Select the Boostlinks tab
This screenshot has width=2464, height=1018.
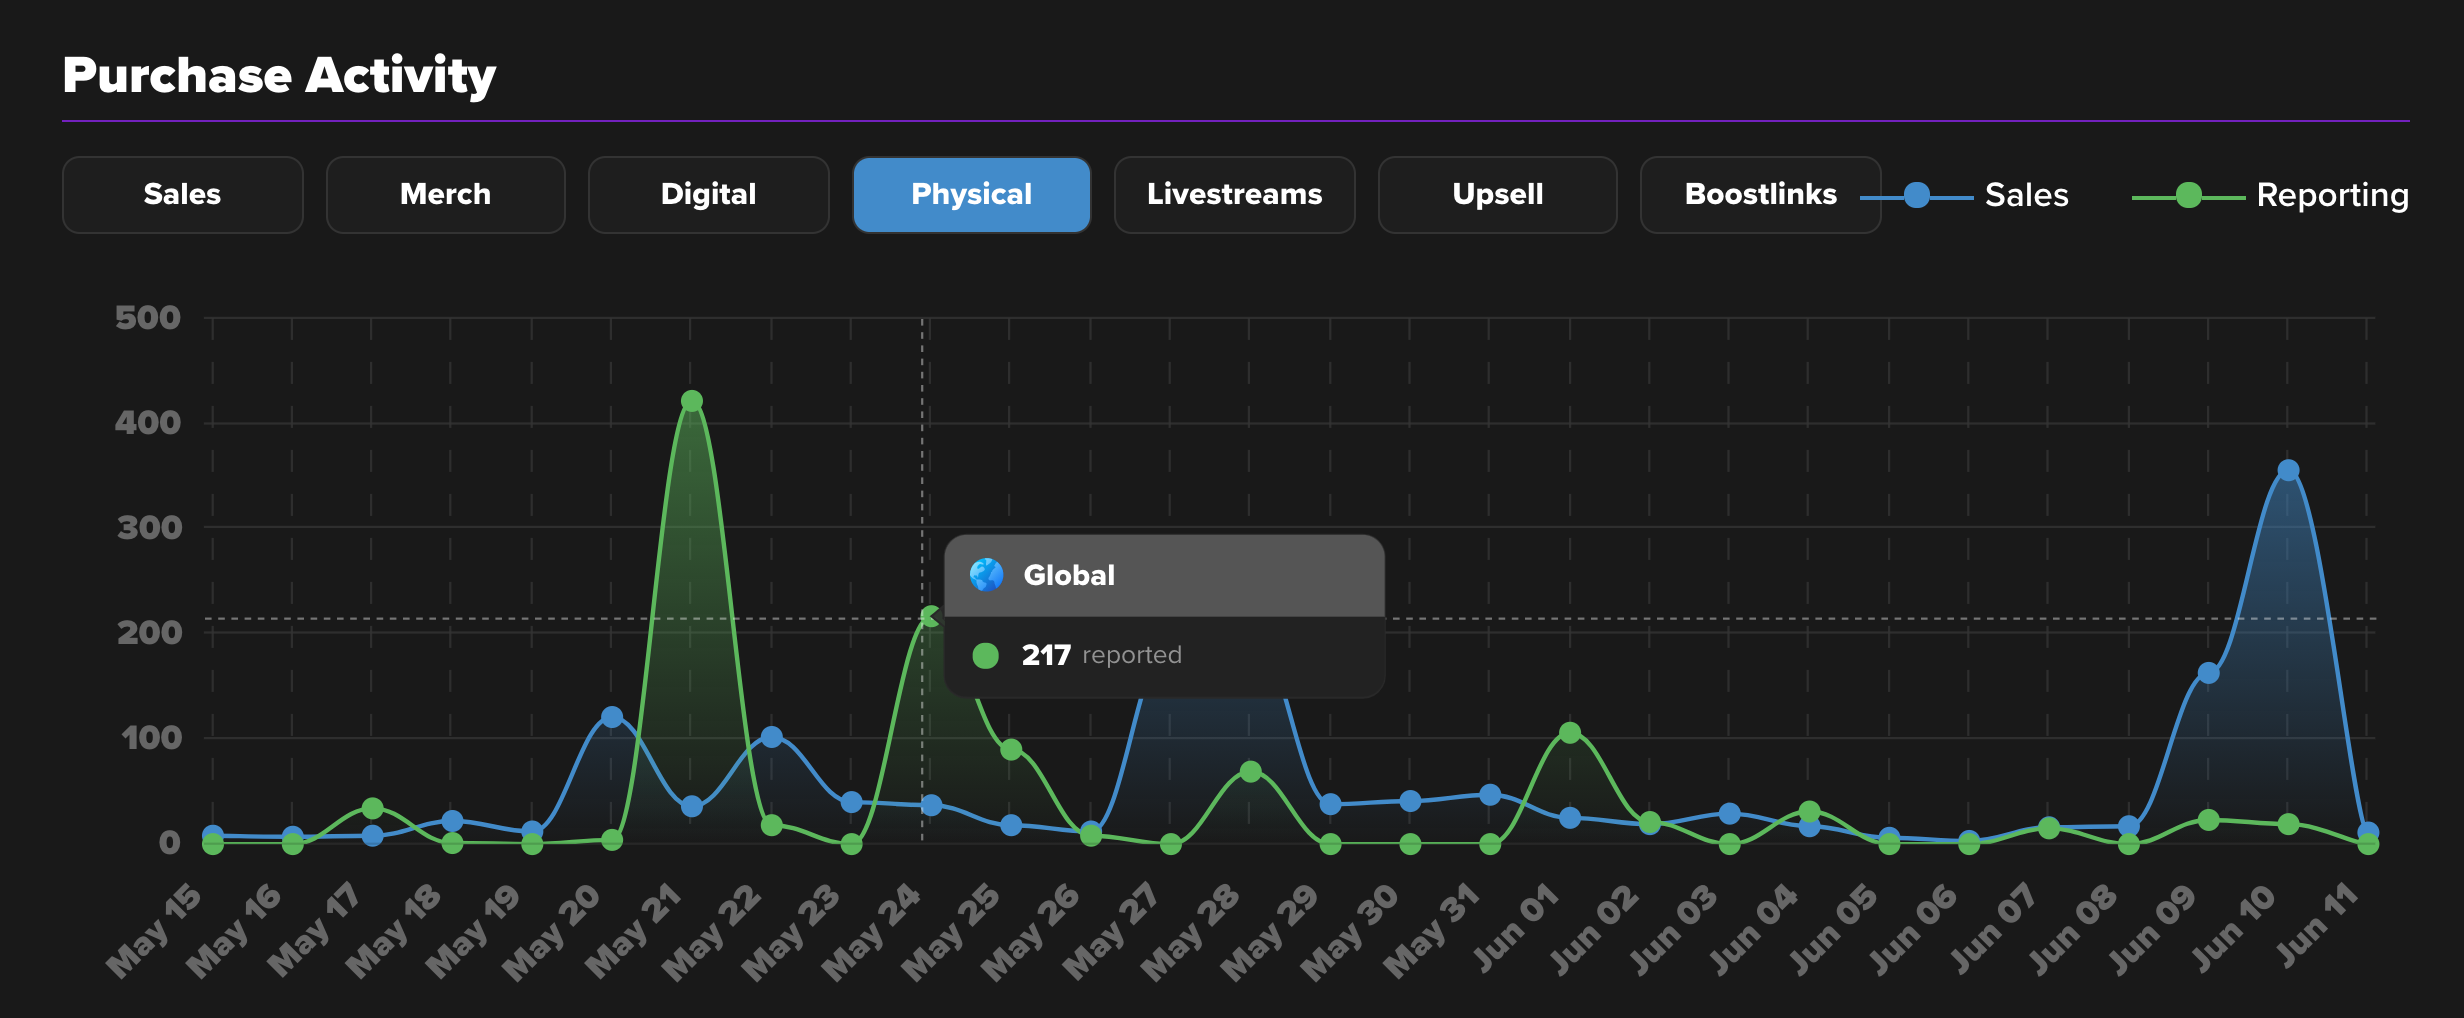pos(1760,194)
